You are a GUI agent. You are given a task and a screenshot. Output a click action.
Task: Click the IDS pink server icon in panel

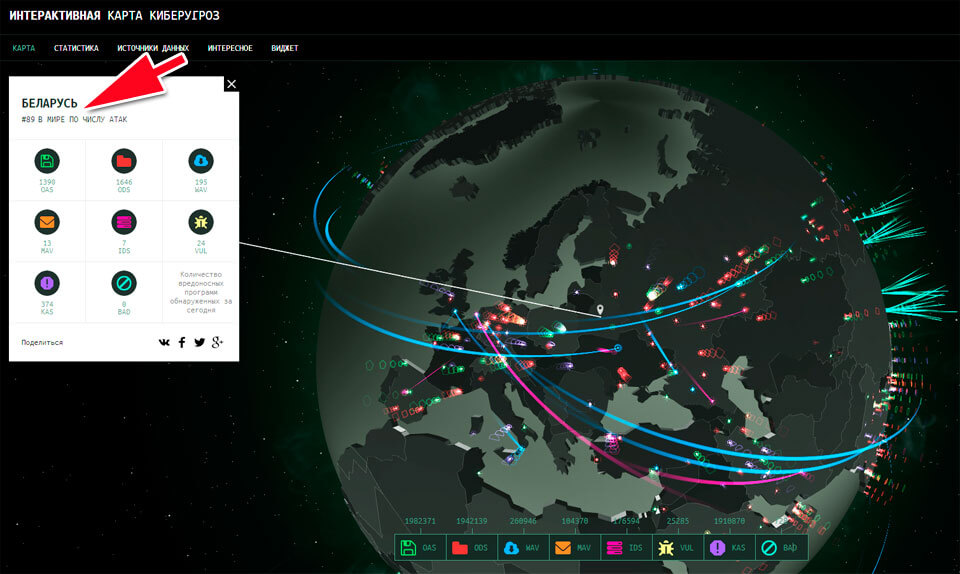click(x=124, y=222)
